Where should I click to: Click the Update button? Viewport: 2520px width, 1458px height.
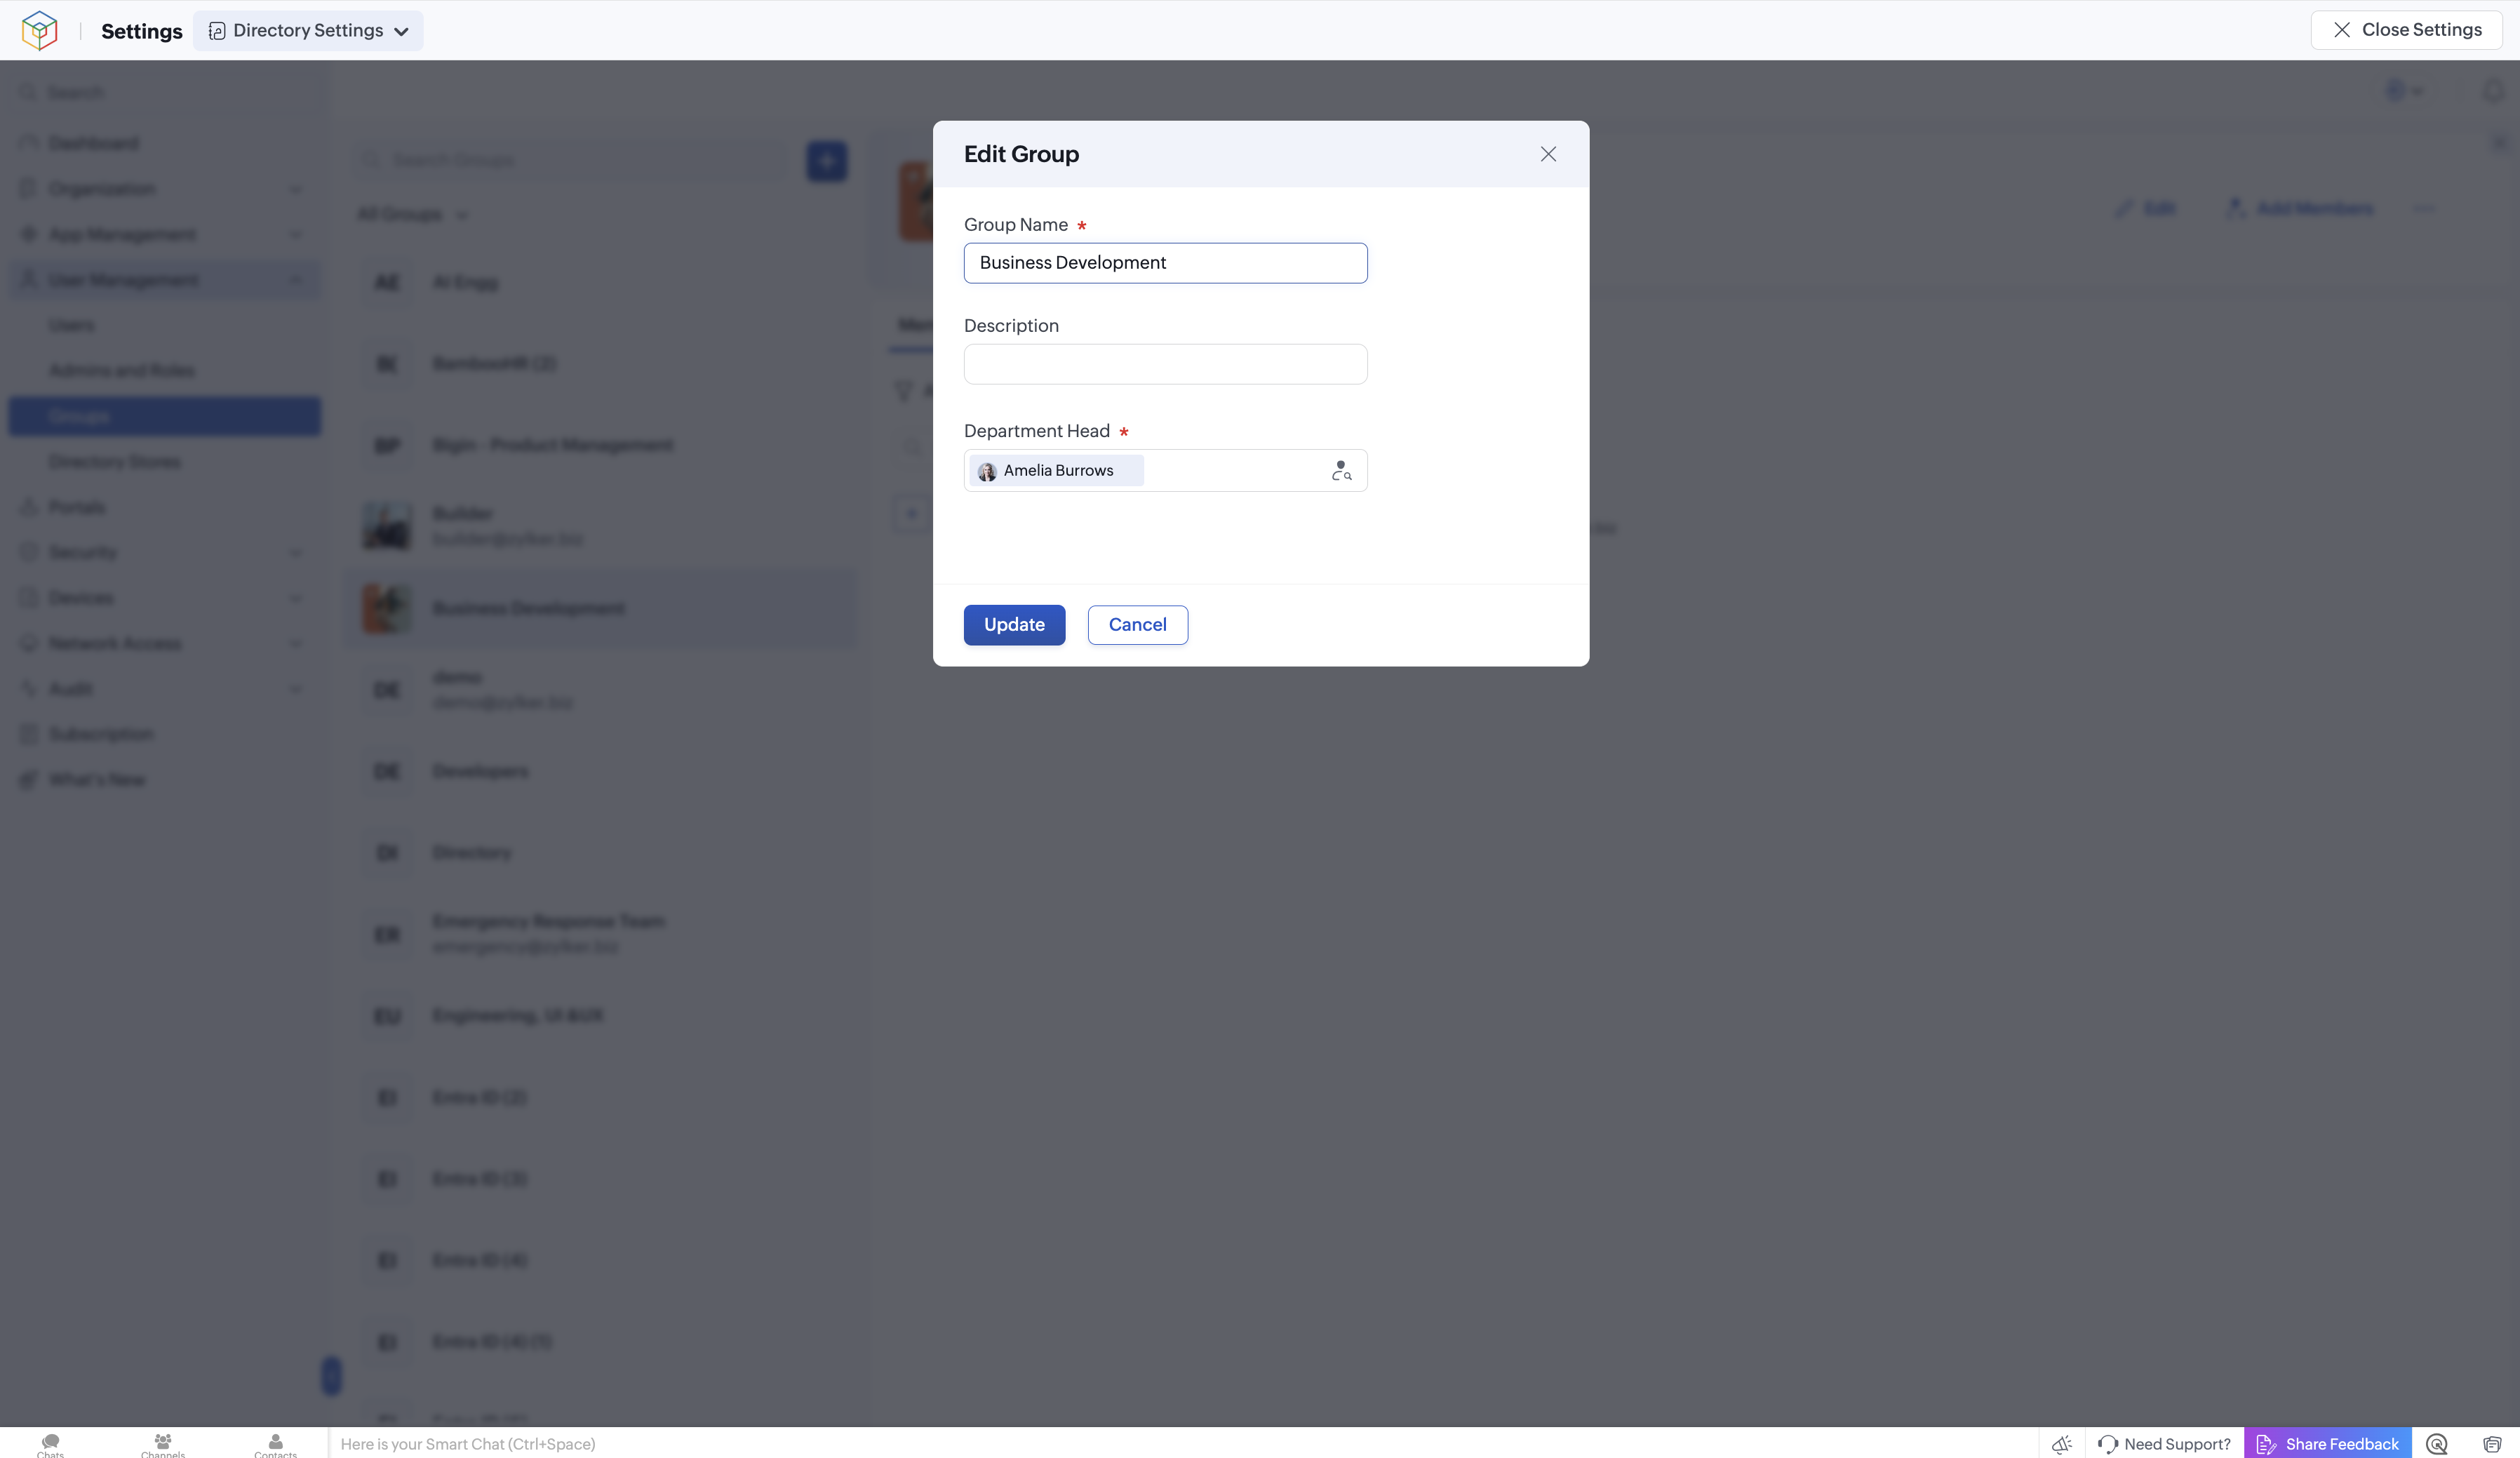1014,625
